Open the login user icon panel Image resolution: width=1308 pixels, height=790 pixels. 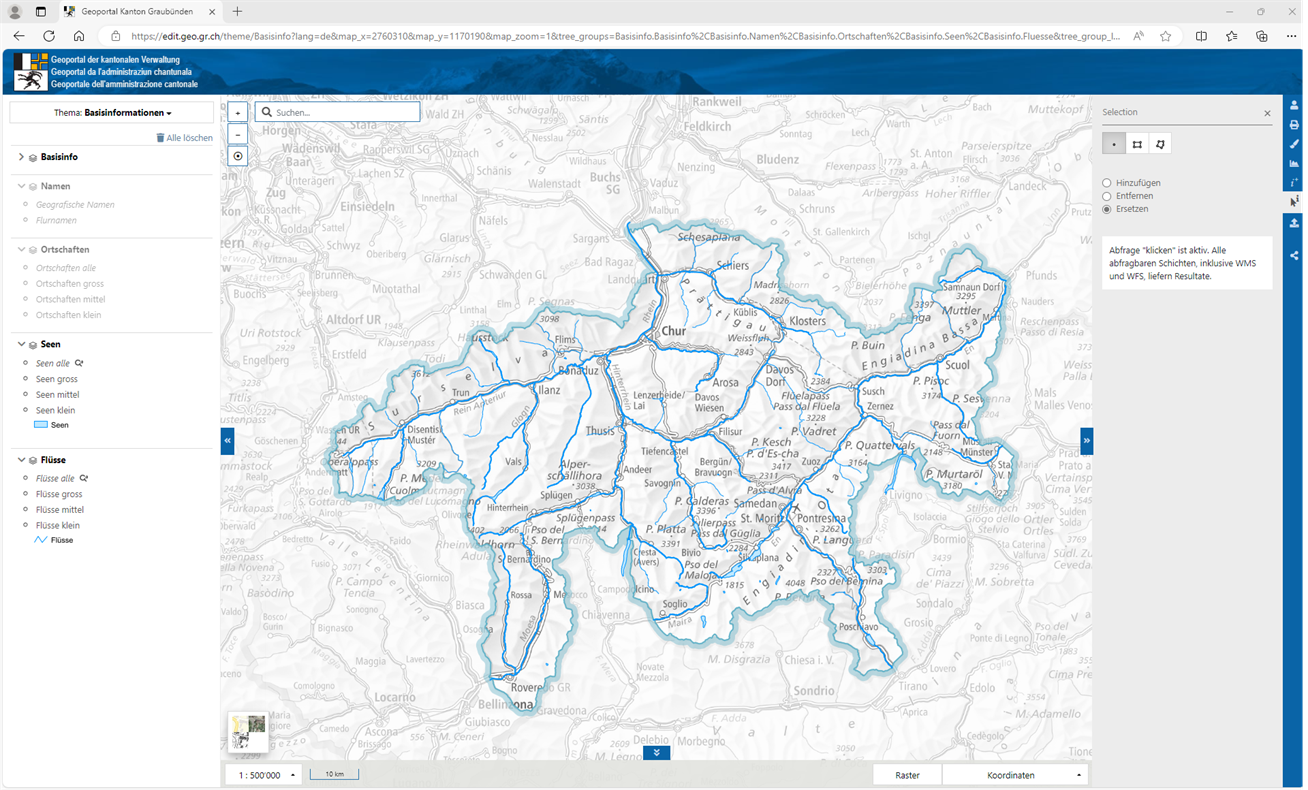pyautogui.click(x=1295, y=105)
